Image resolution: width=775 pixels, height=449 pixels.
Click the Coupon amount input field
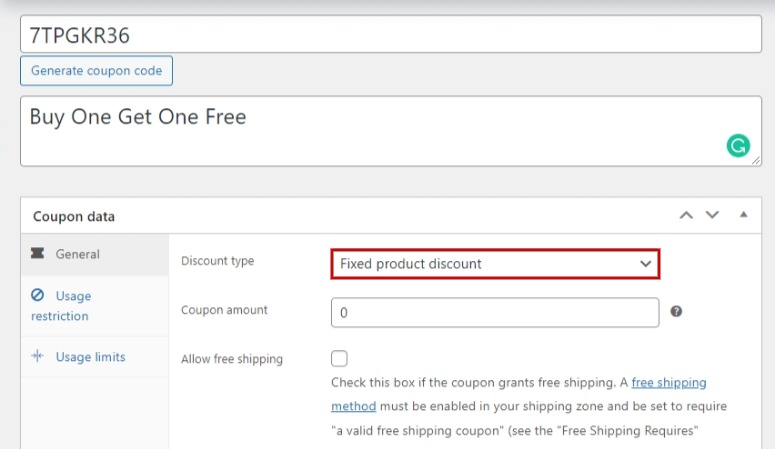pos(495,313)
